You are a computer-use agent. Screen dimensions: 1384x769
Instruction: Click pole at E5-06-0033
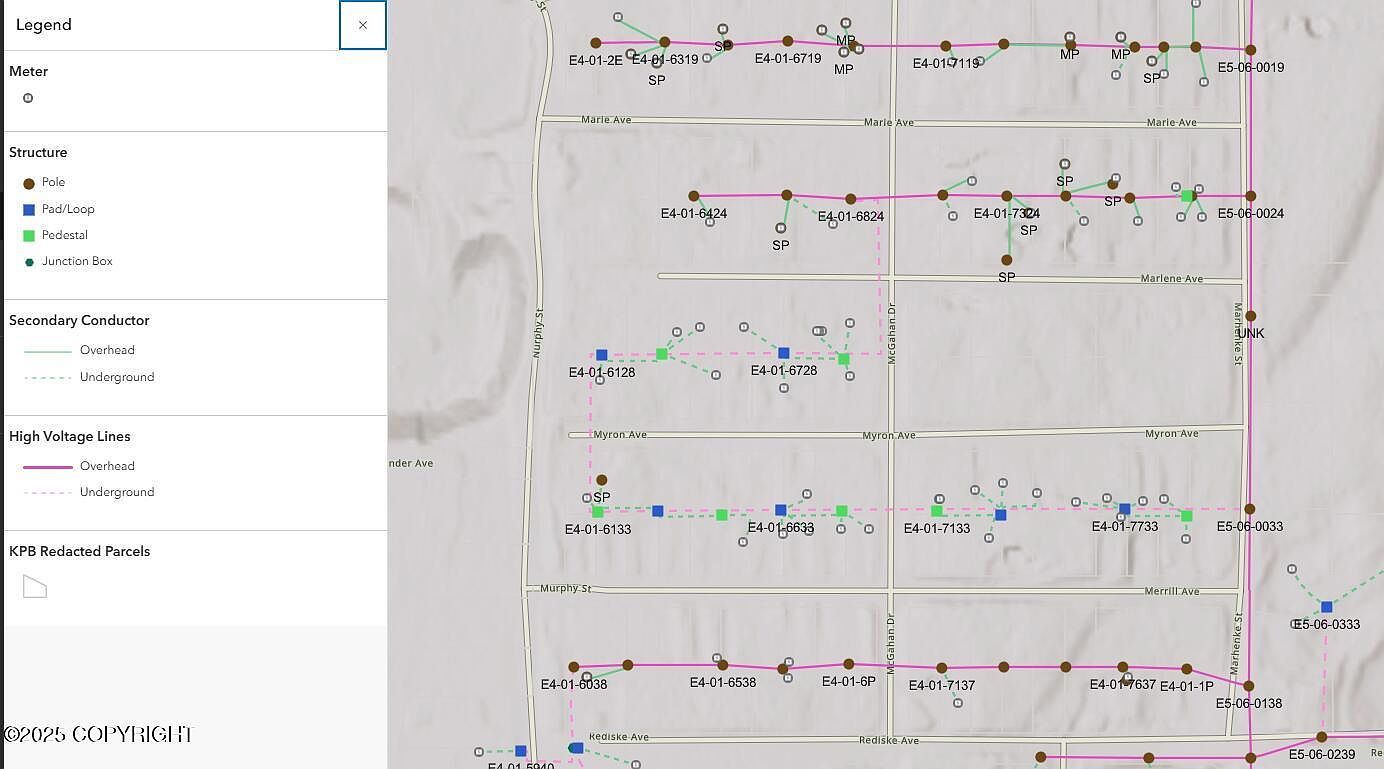(x=1249, y=509)
